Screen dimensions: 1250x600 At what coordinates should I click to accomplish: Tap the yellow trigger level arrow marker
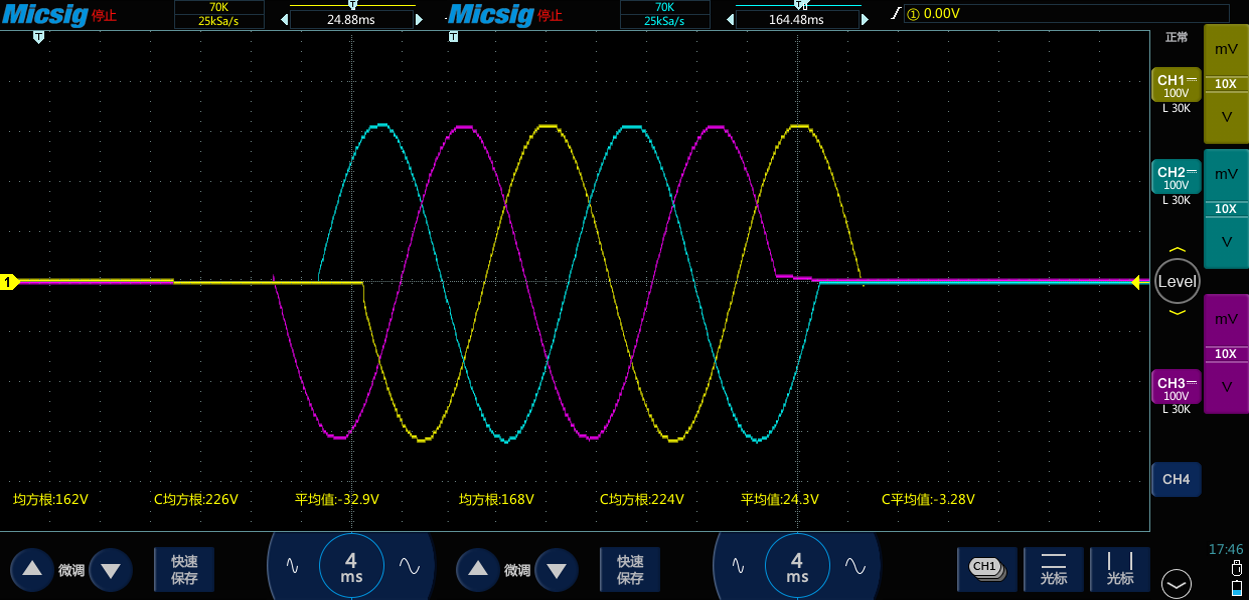(1136, 283)
